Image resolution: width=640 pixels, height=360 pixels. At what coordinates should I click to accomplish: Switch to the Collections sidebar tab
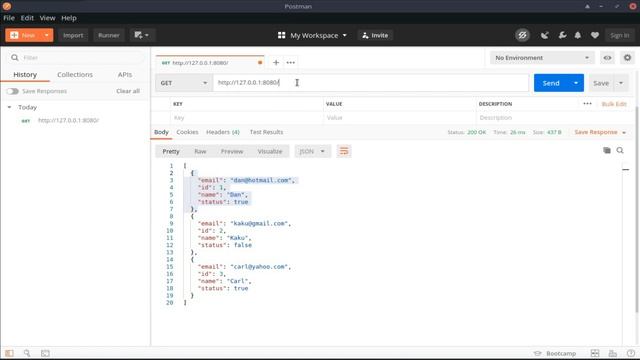coord(75,75)
